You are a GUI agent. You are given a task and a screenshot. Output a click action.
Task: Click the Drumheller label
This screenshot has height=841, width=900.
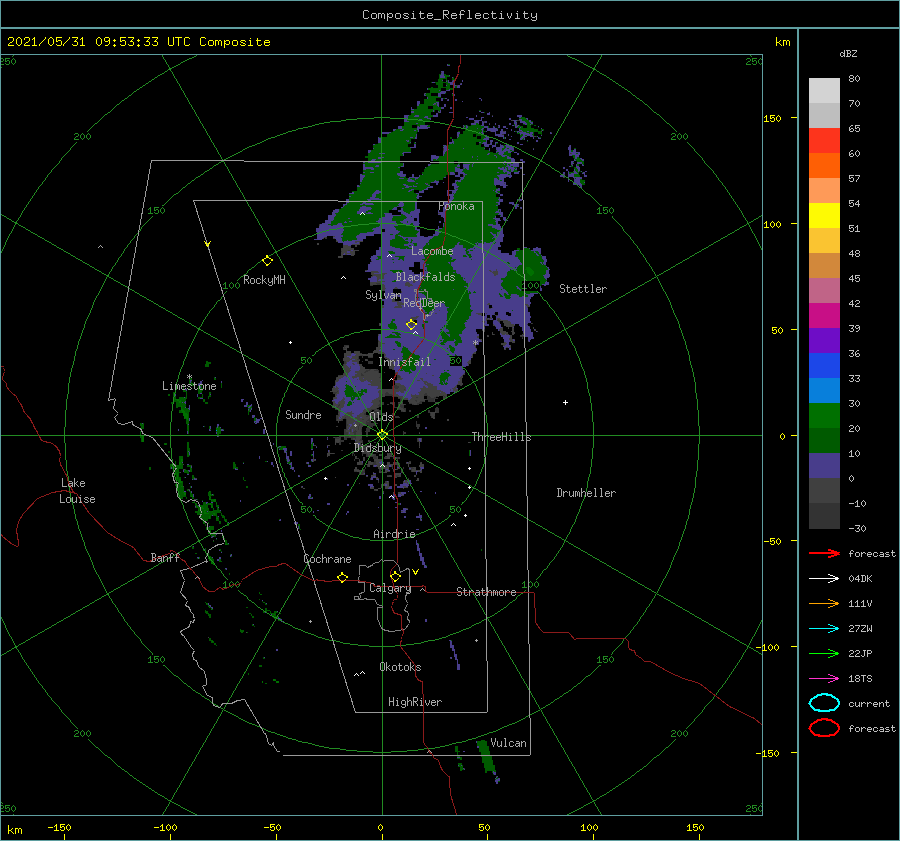(586, 493)
